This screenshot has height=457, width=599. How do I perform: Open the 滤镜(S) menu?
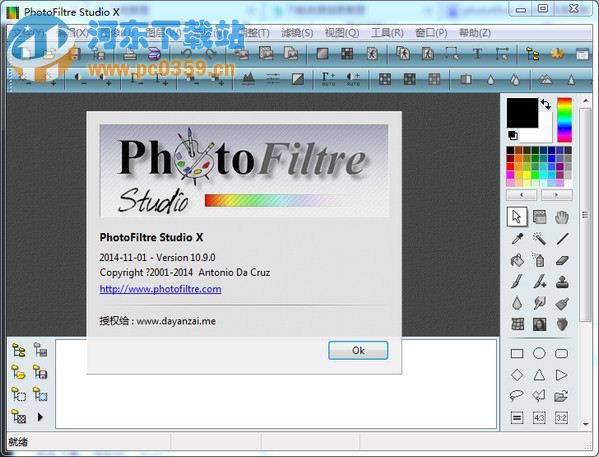pyautogui.click(x=297, y=33)
